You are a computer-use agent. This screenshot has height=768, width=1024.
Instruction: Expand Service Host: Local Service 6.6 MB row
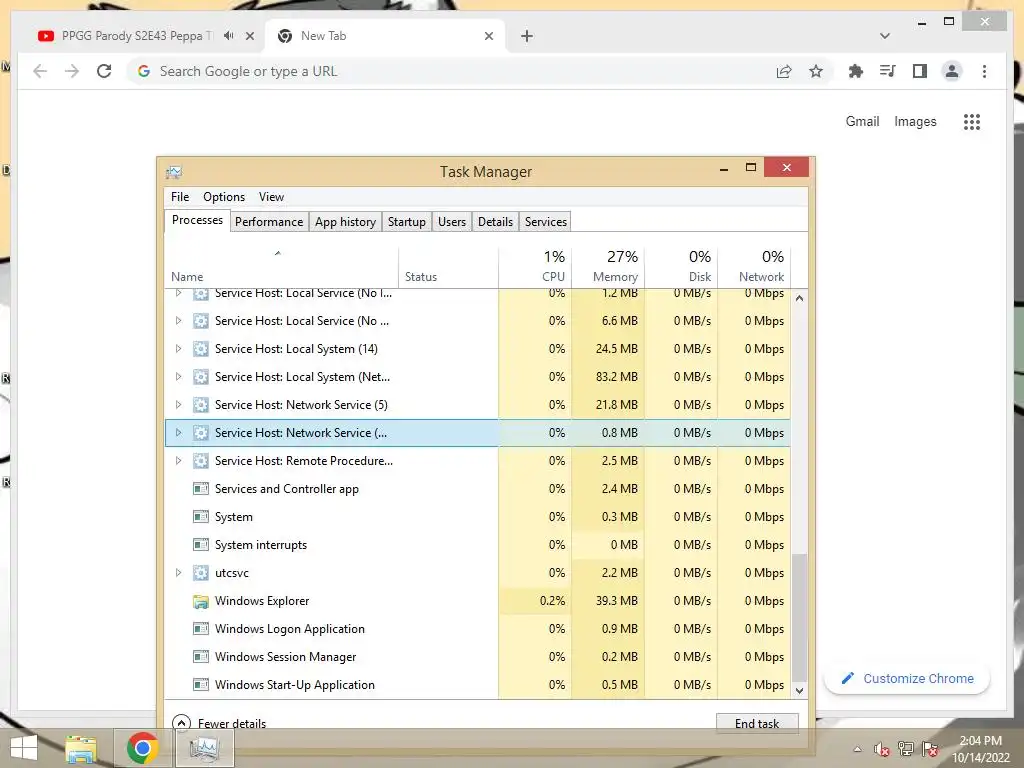tap(178, 321)
